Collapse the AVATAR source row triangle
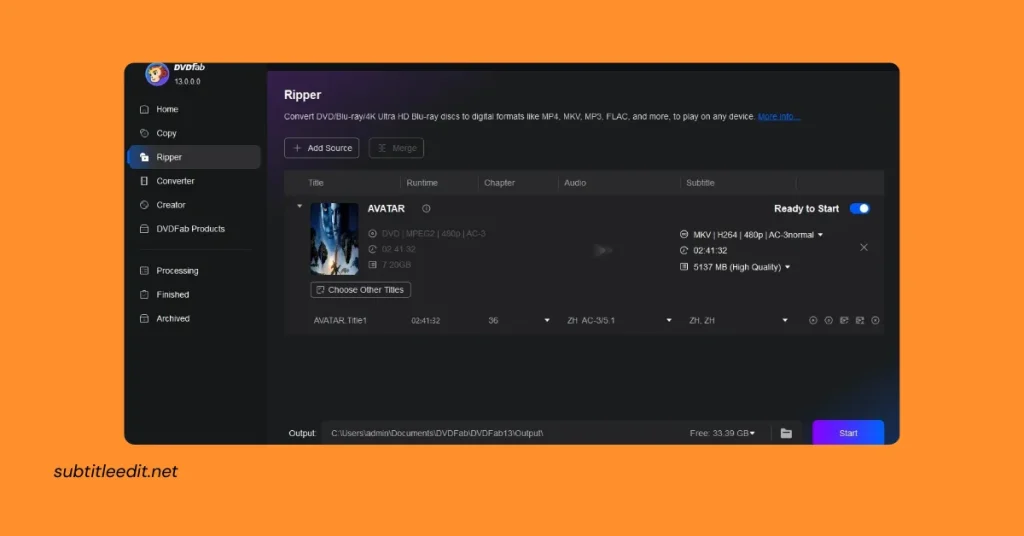Screen dimensions: 1024x536 [x=300, y=206]
